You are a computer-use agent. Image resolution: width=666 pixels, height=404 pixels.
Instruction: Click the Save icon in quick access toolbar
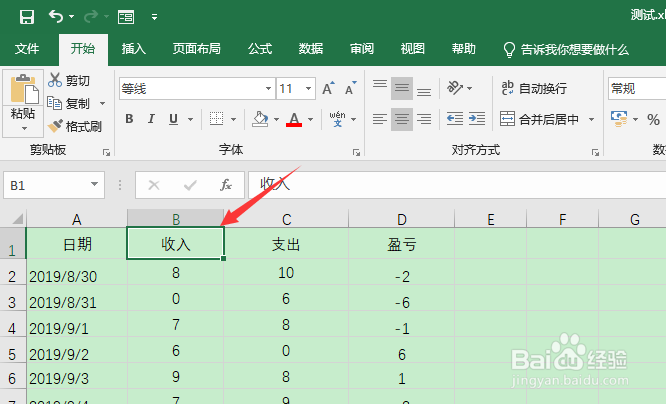tap(27, 17)
